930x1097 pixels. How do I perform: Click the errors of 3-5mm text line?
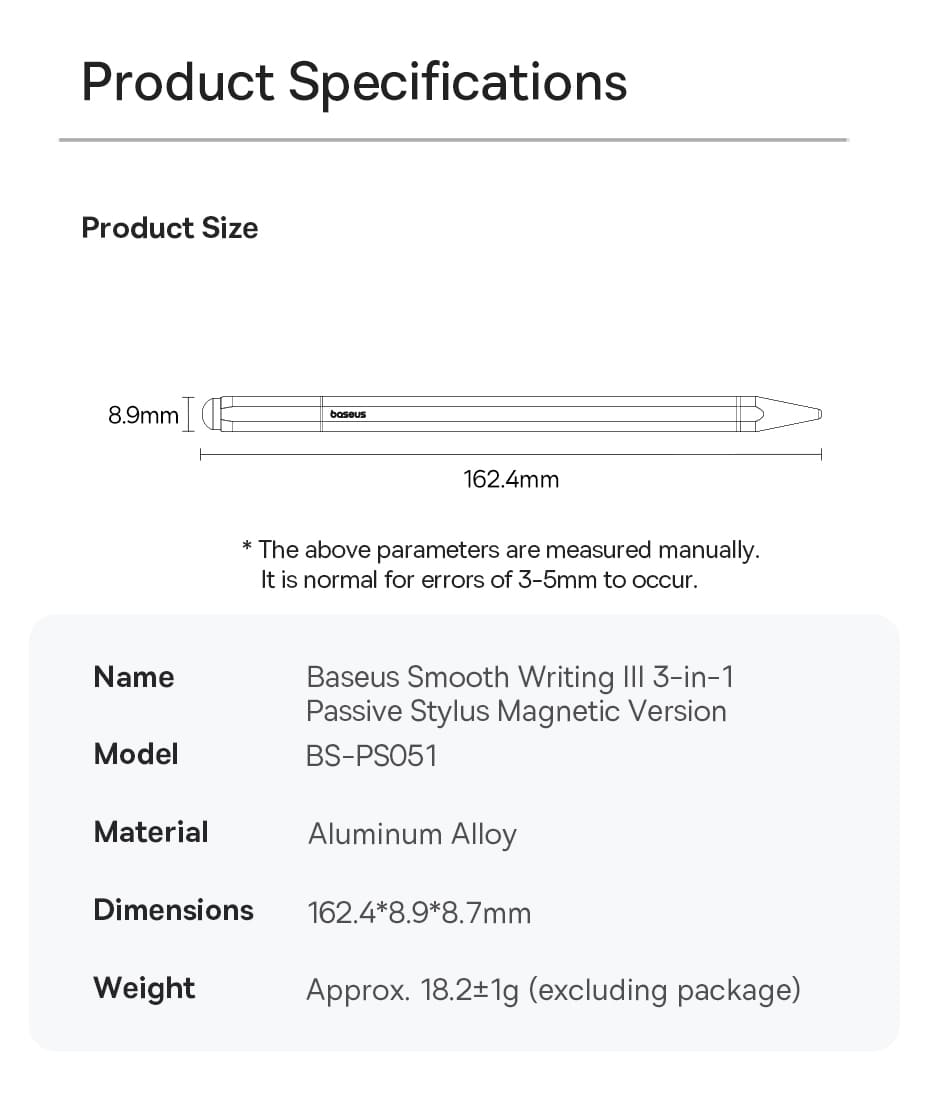pyautogui.click(x=479, y=580)
